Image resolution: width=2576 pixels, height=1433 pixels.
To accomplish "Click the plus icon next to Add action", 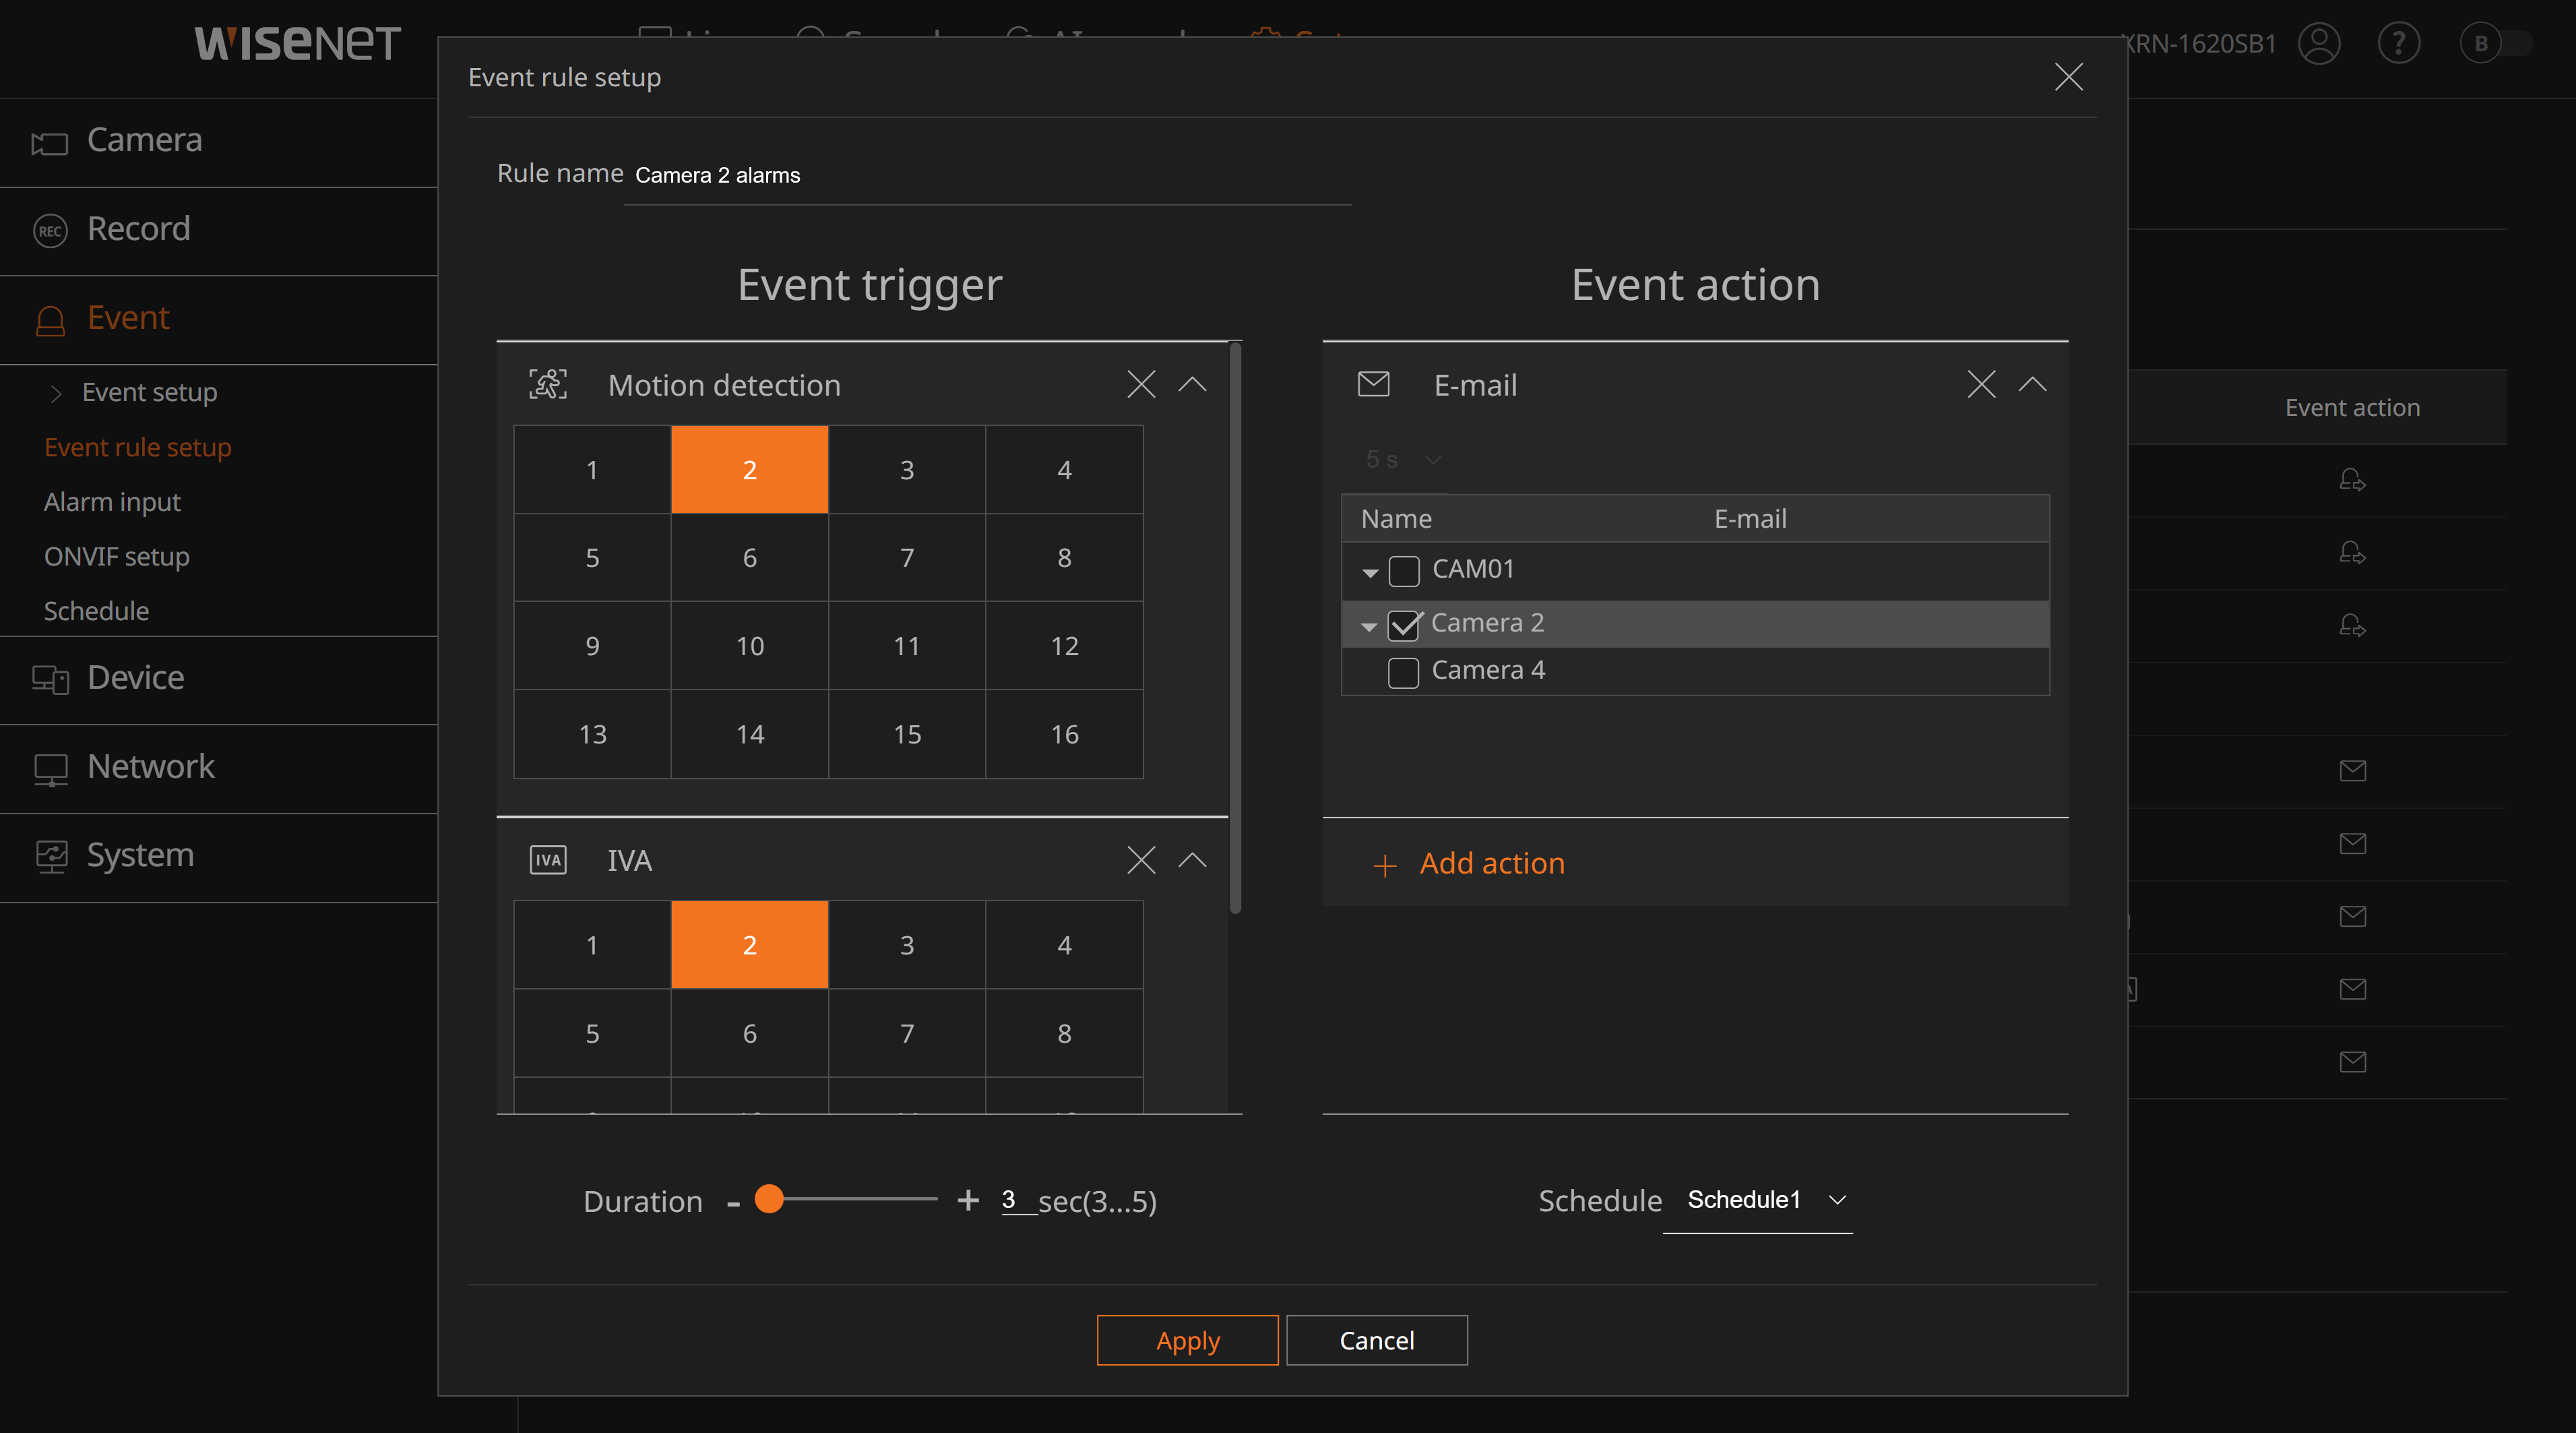I will click(x=1385, y=865).
